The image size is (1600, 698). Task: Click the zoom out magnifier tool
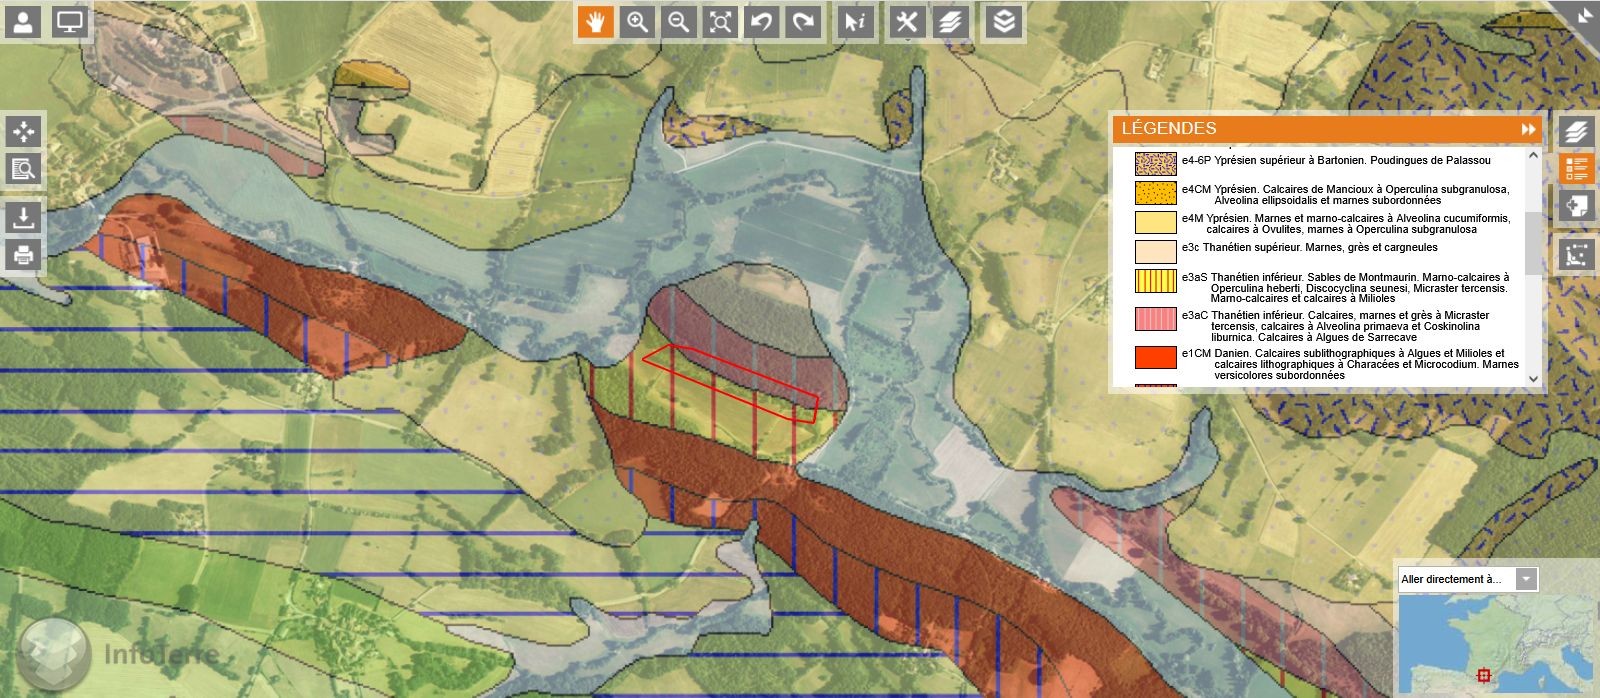click(679, 22)
